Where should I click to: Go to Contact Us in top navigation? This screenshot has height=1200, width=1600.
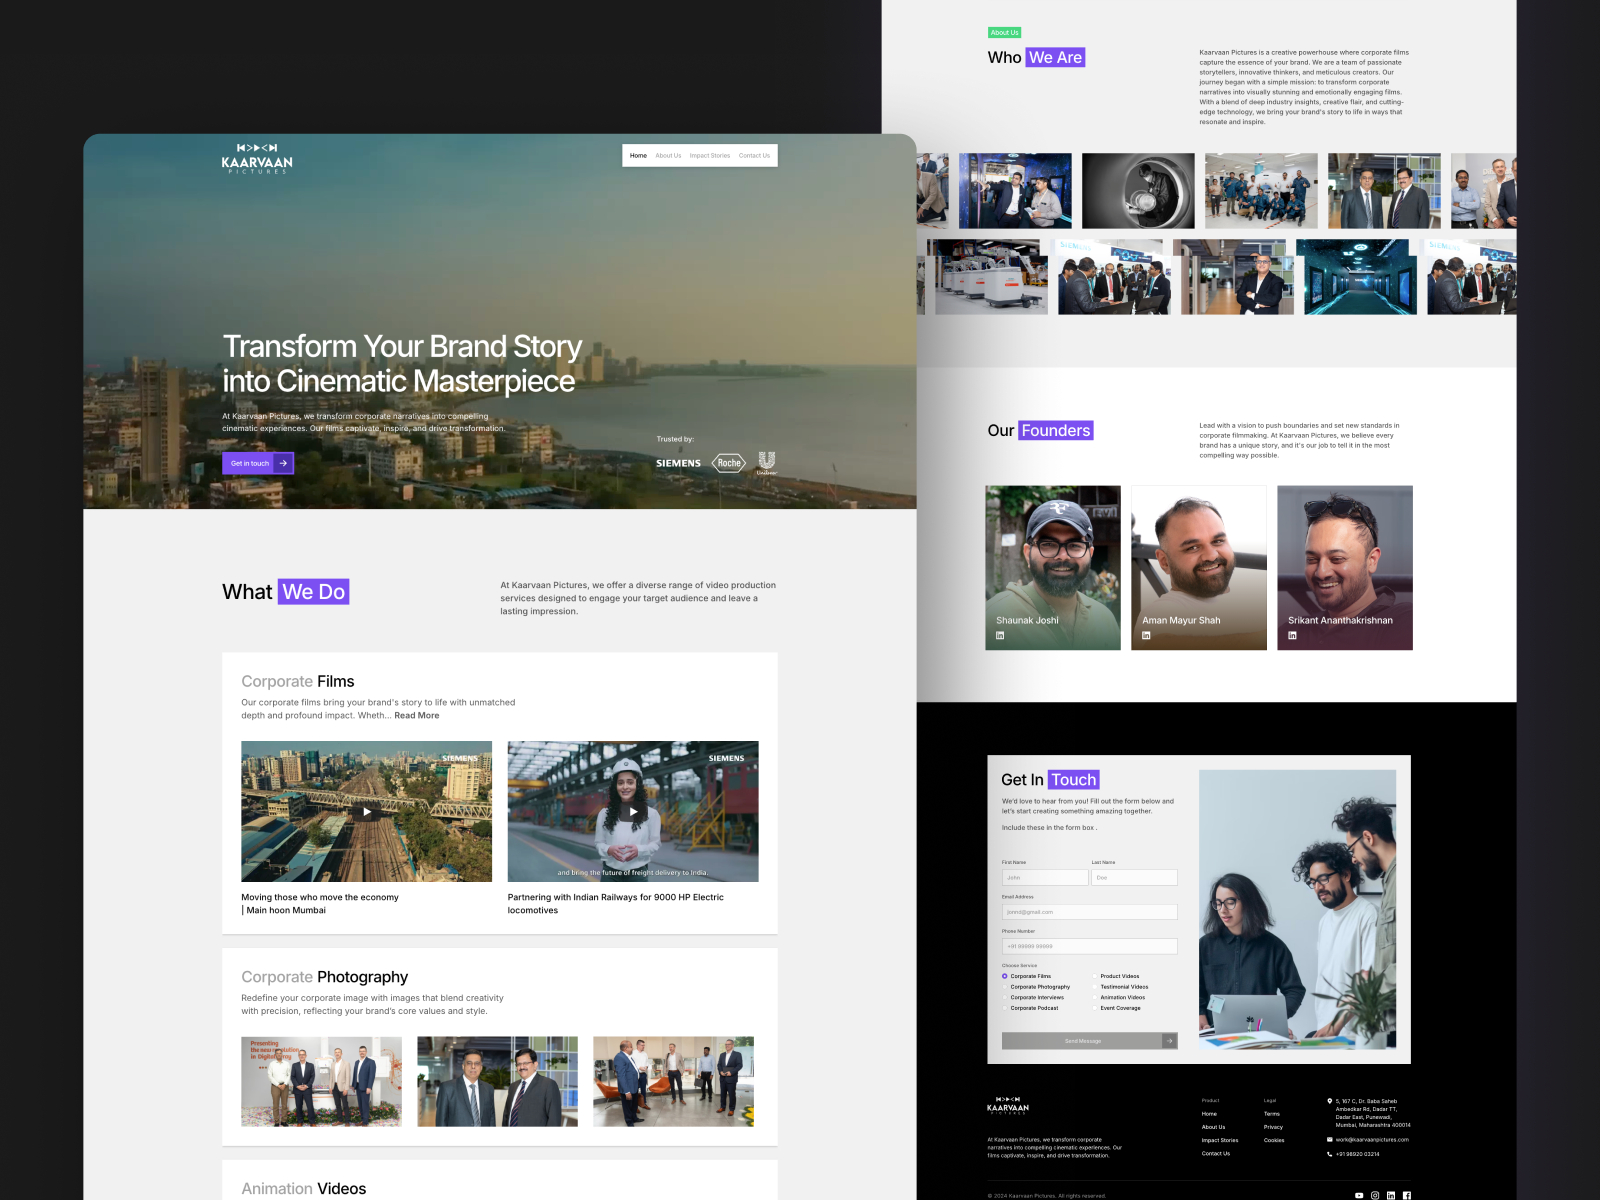(x=754, y=156)
